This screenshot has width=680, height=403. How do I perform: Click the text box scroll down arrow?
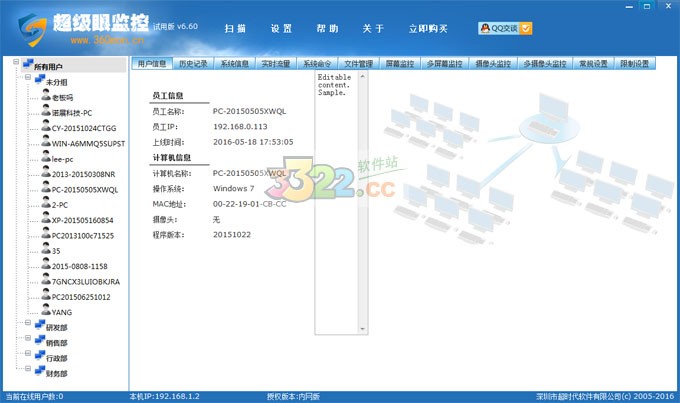click(x=363, y=329)
